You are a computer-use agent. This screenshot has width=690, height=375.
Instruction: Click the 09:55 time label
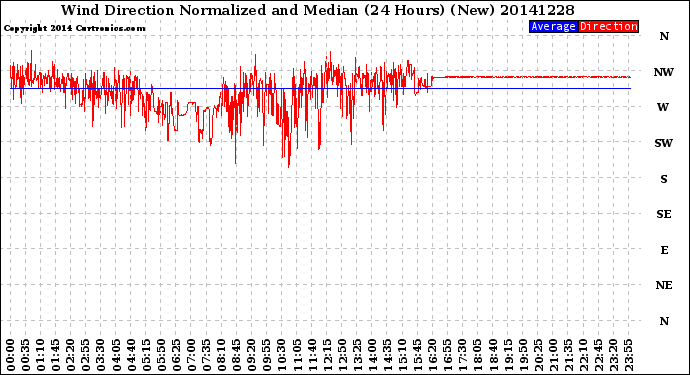(267, 355)
